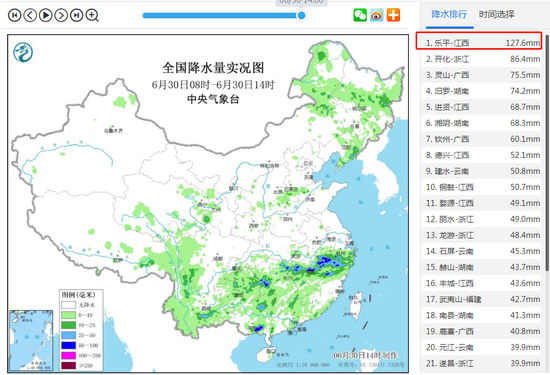Image resolution: width=550 pixels, height=375 pixels.
Task: Select row 7 钦州-广西
Action: coord(481,139)
